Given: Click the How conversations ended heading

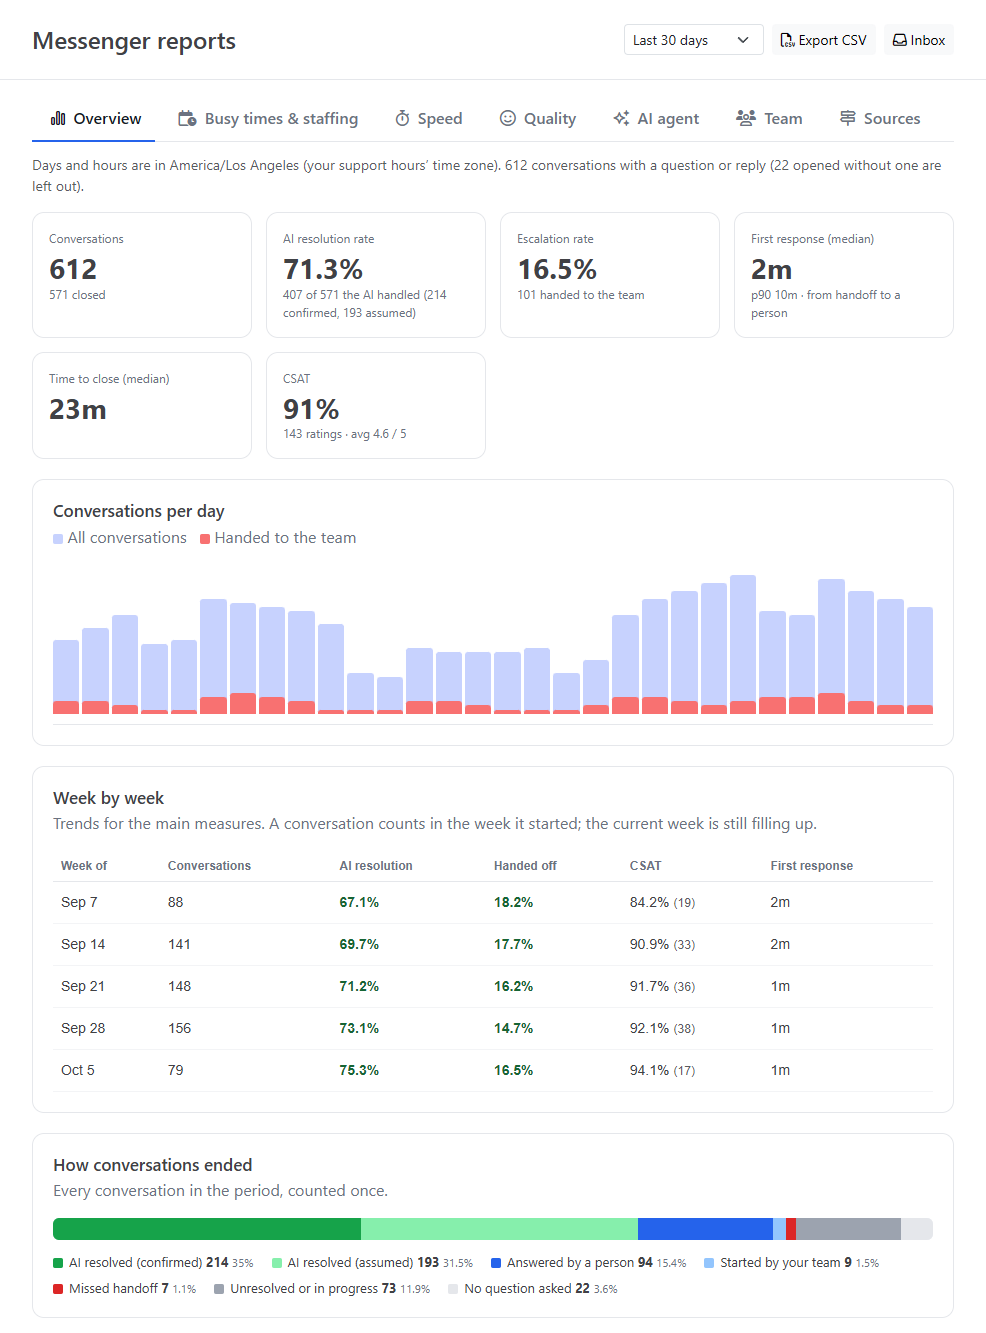Looking at the screenshot, I should pos(153,1165).
